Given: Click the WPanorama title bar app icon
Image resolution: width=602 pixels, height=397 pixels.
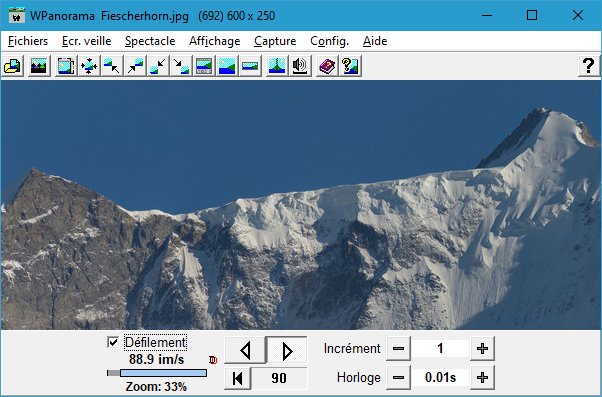Looking at the screenshot, I should pyautogui.click(x=17, y=16).
